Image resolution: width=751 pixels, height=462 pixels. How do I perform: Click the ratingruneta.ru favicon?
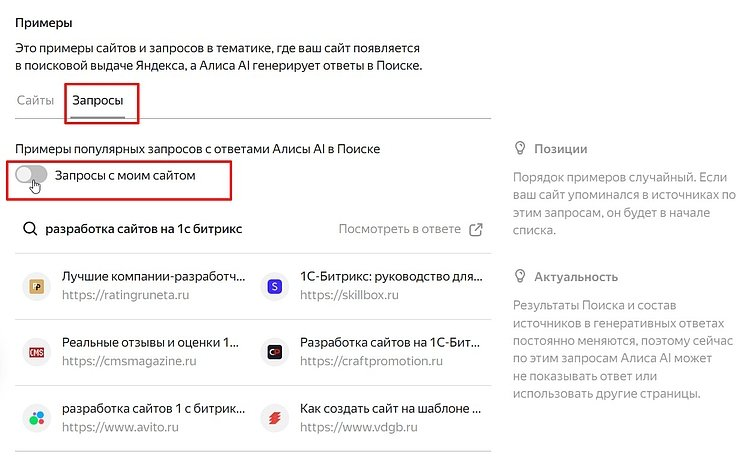[x=36, y=286]
